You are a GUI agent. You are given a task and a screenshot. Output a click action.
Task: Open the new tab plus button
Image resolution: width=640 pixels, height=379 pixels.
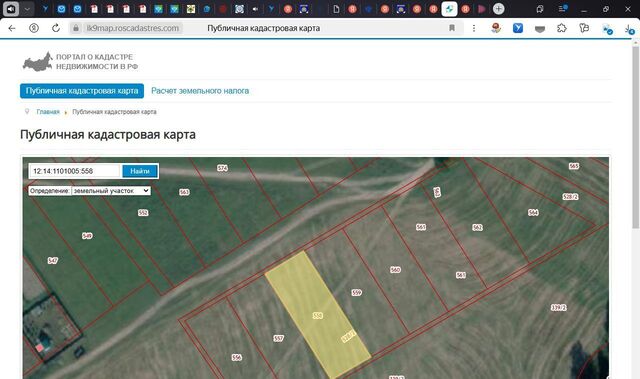498,9
